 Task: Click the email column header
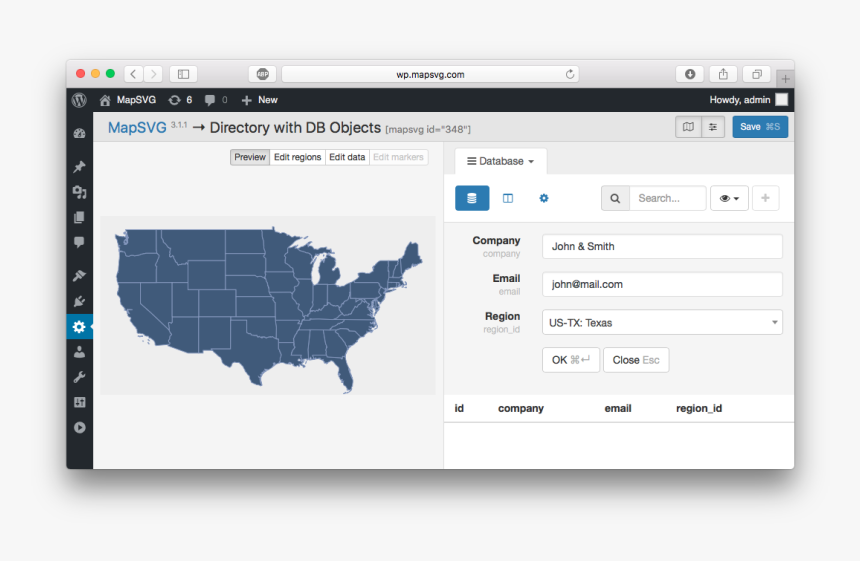click(x=618, y=409)
